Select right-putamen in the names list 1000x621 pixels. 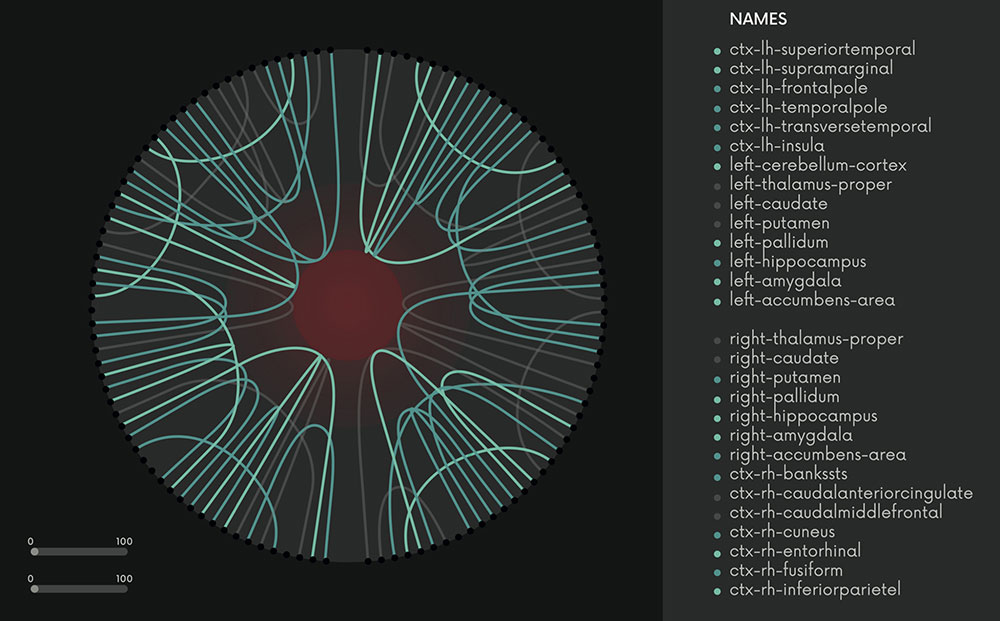click(x=785, y=378)
